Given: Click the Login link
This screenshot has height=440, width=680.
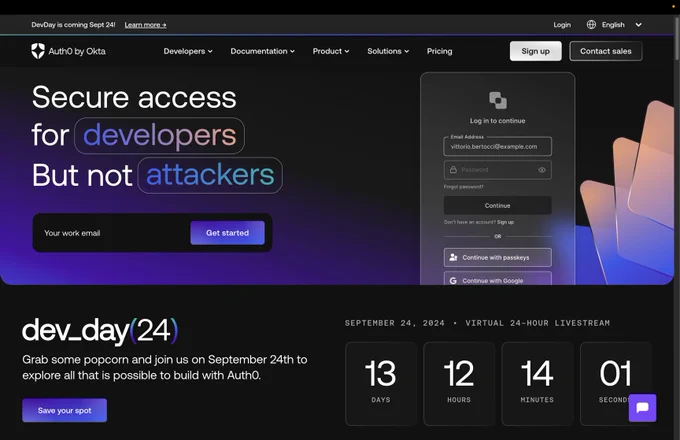Looking at the screenshot, I should [562, 25].
